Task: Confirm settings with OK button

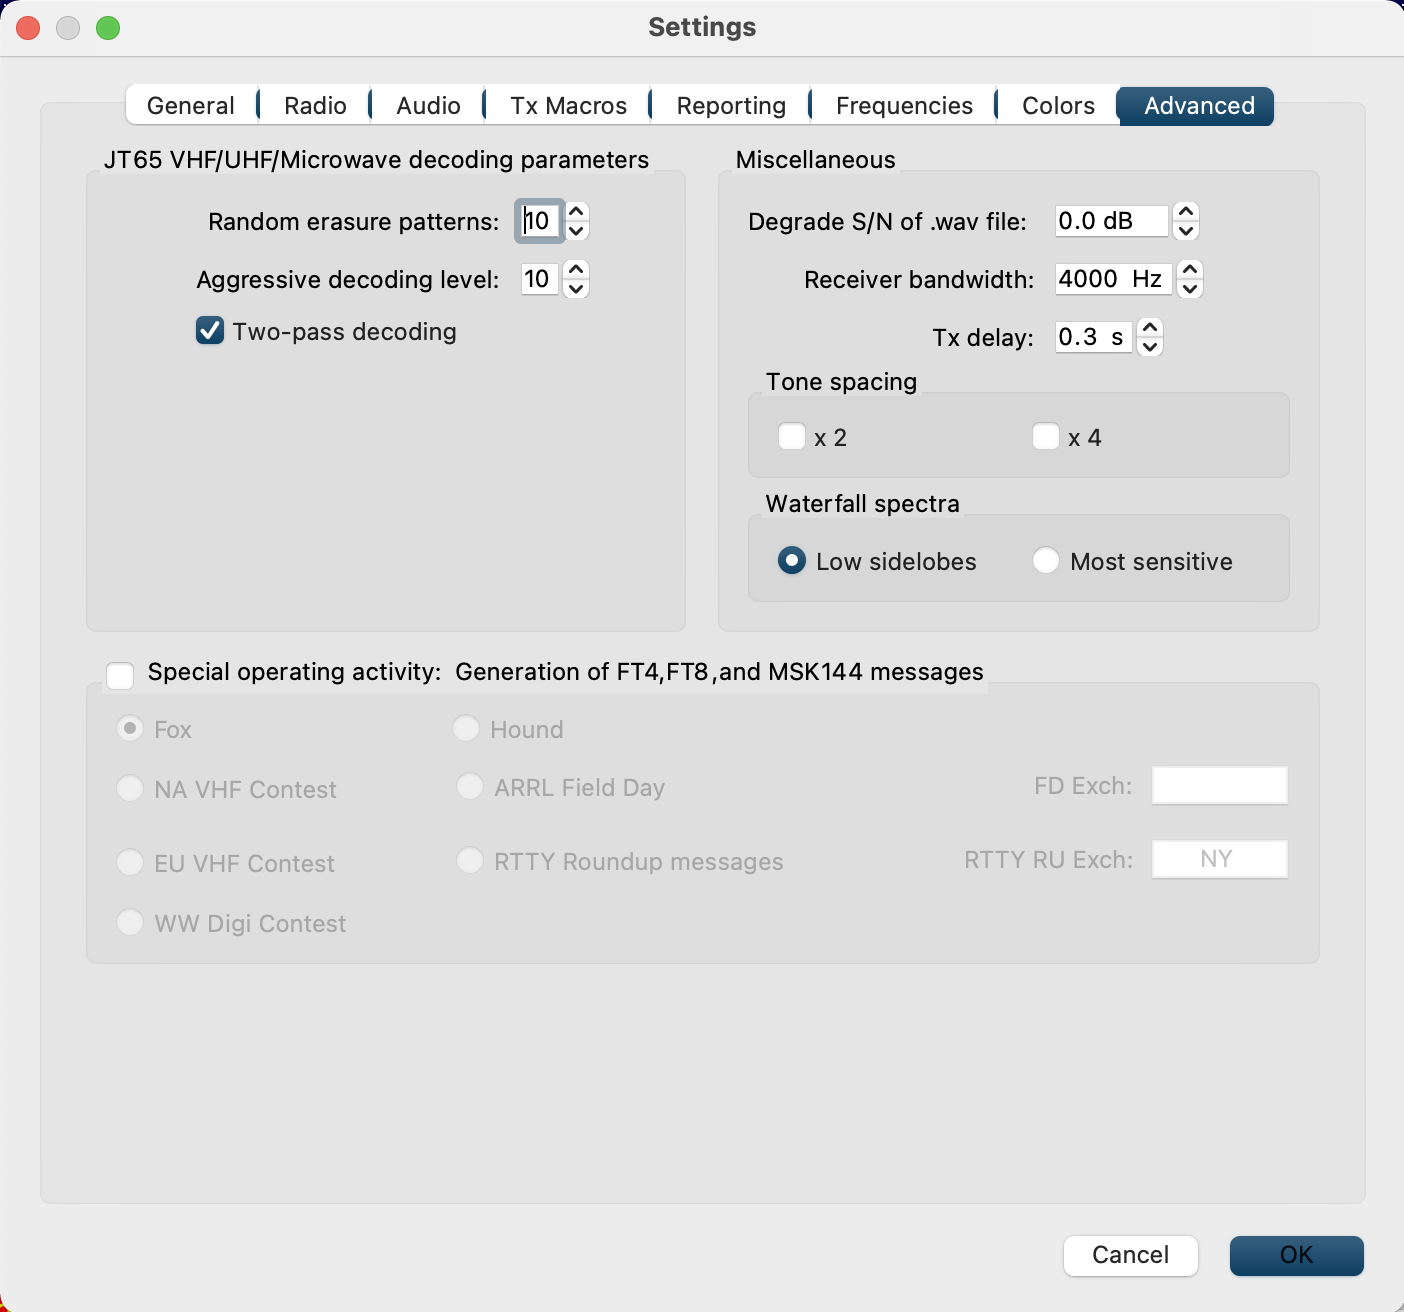Action: pos(1297,1255)
